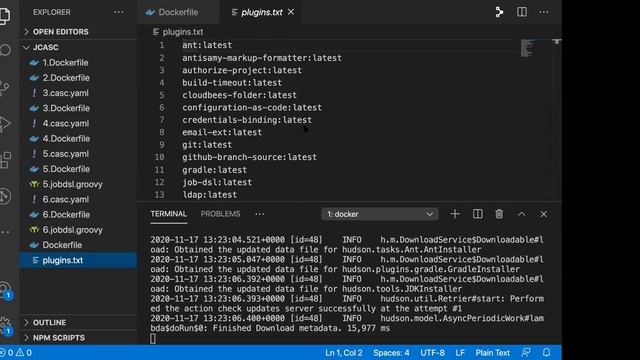Split the terminal

(478, 214)
